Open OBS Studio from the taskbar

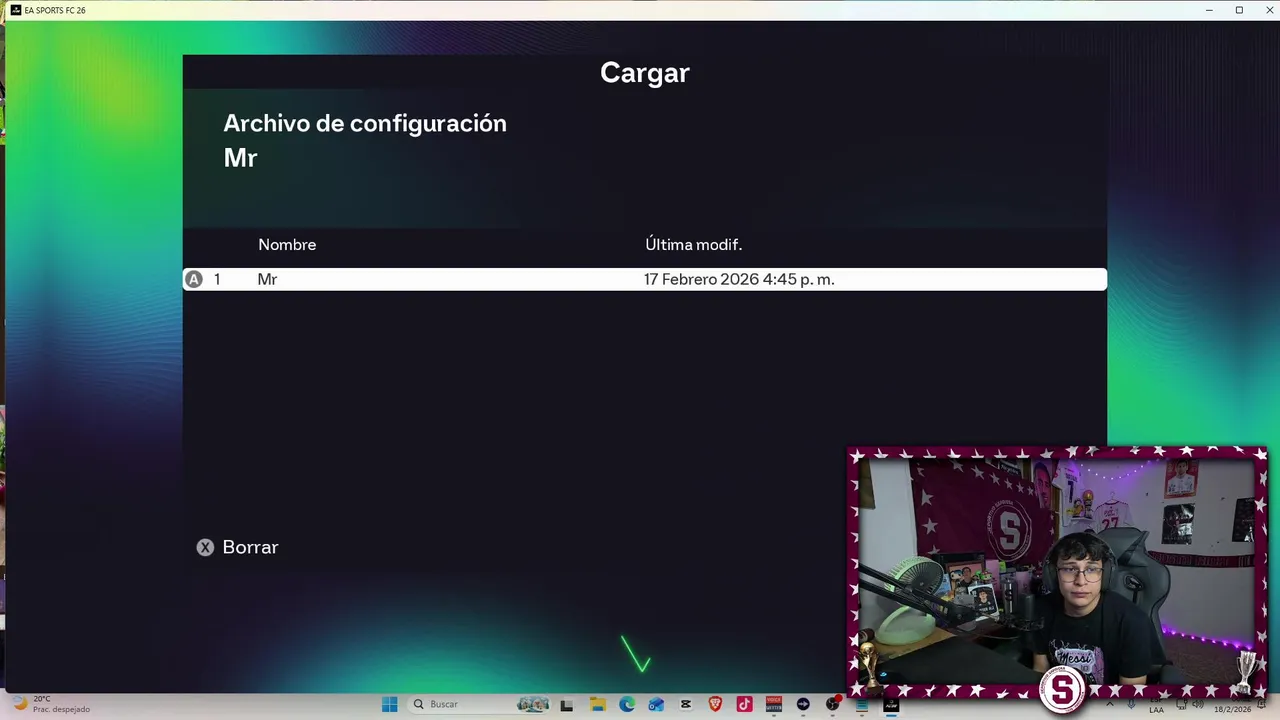832,704
